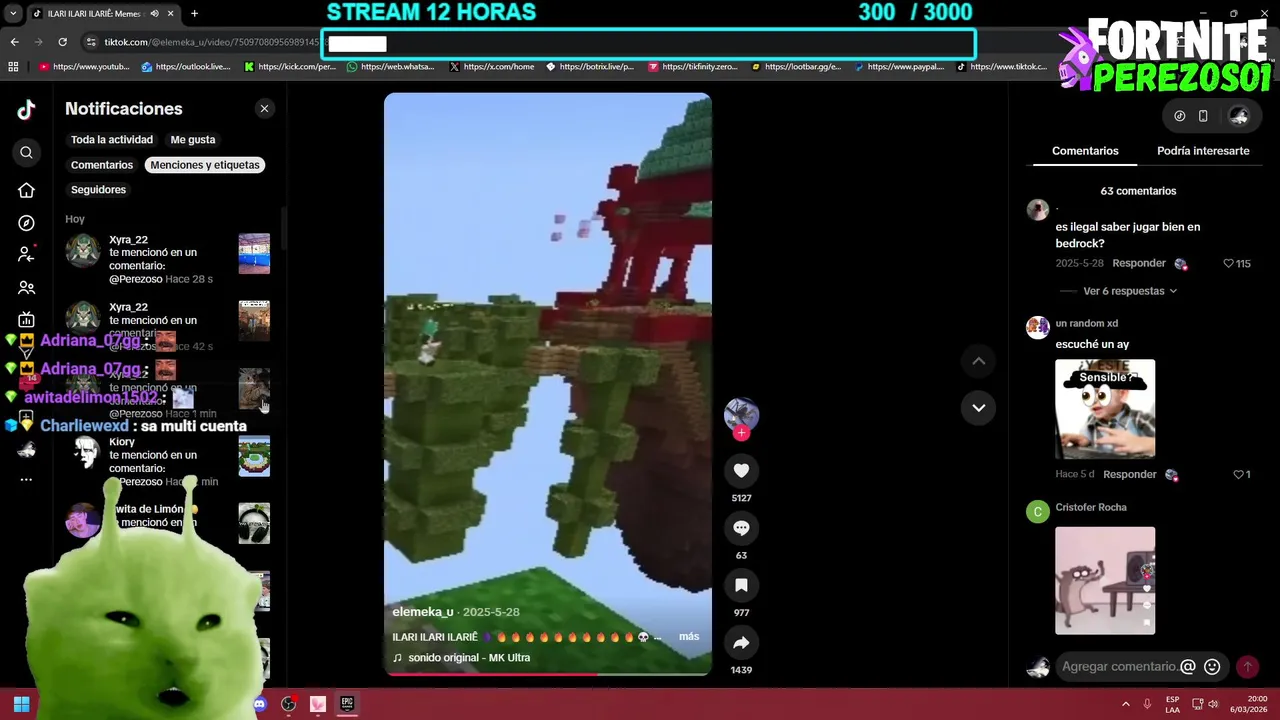Select the Menciones y etiquetas filter

[x=205, y=165]
